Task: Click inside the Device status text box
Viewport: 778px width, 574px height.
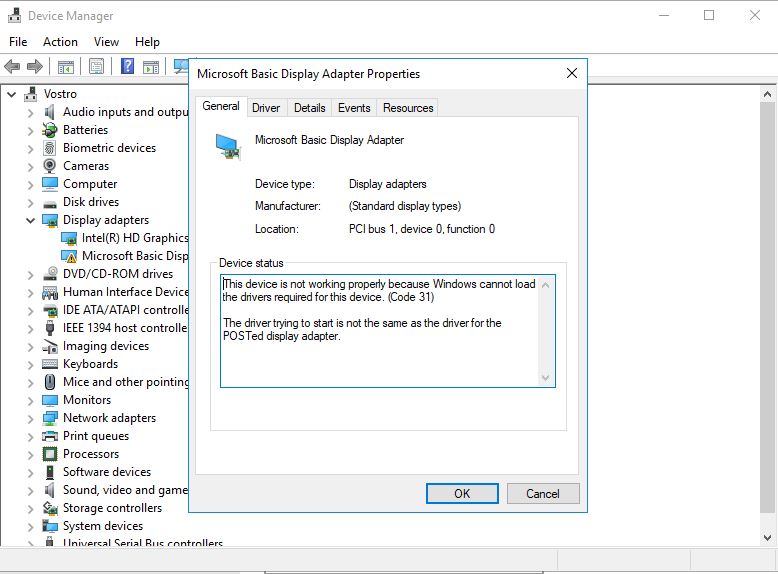Action: 381,331
